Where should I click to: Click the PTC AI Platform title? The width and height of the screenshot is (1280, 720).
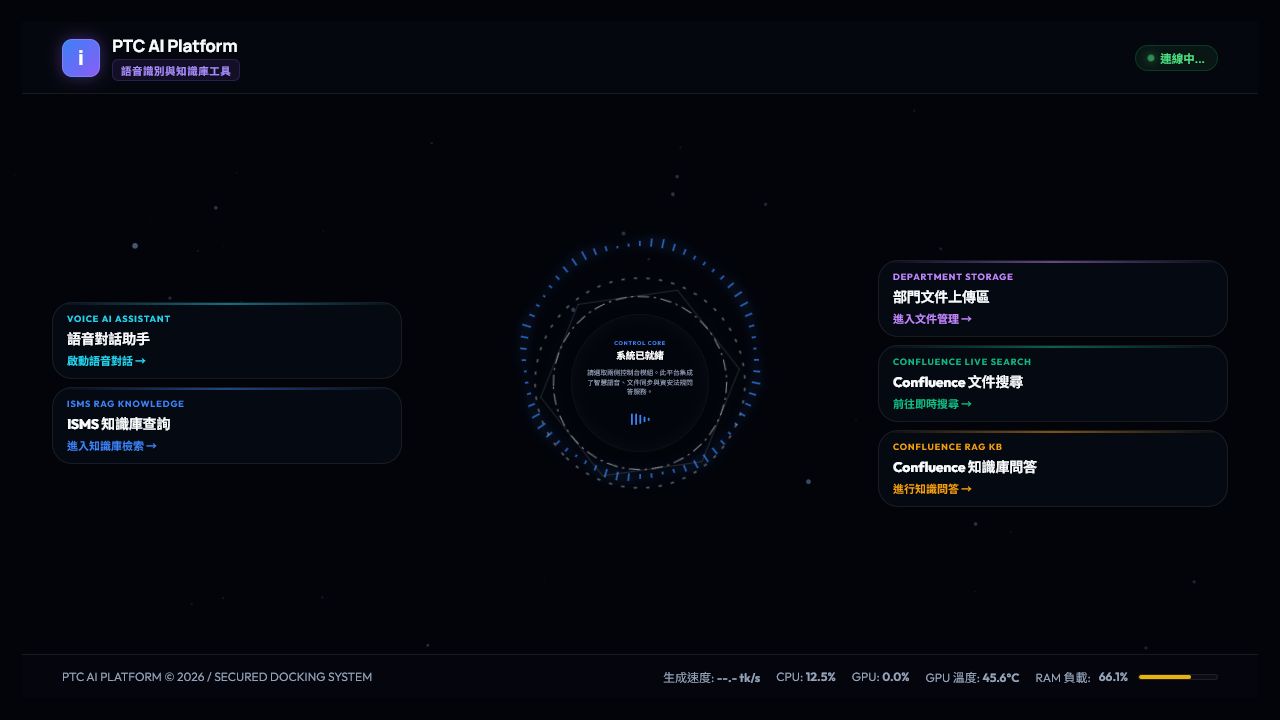click(175, 46)
